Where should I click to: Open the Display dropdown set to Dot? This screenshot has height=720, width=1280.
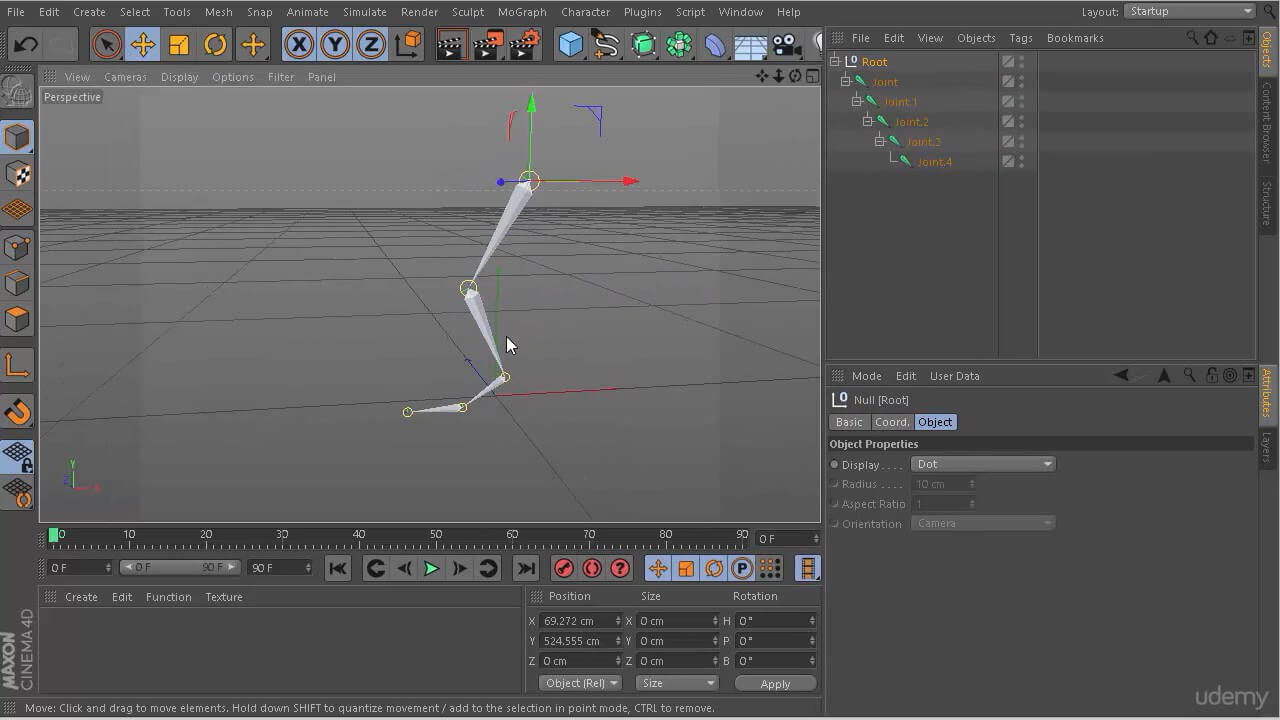click(982, 463)
